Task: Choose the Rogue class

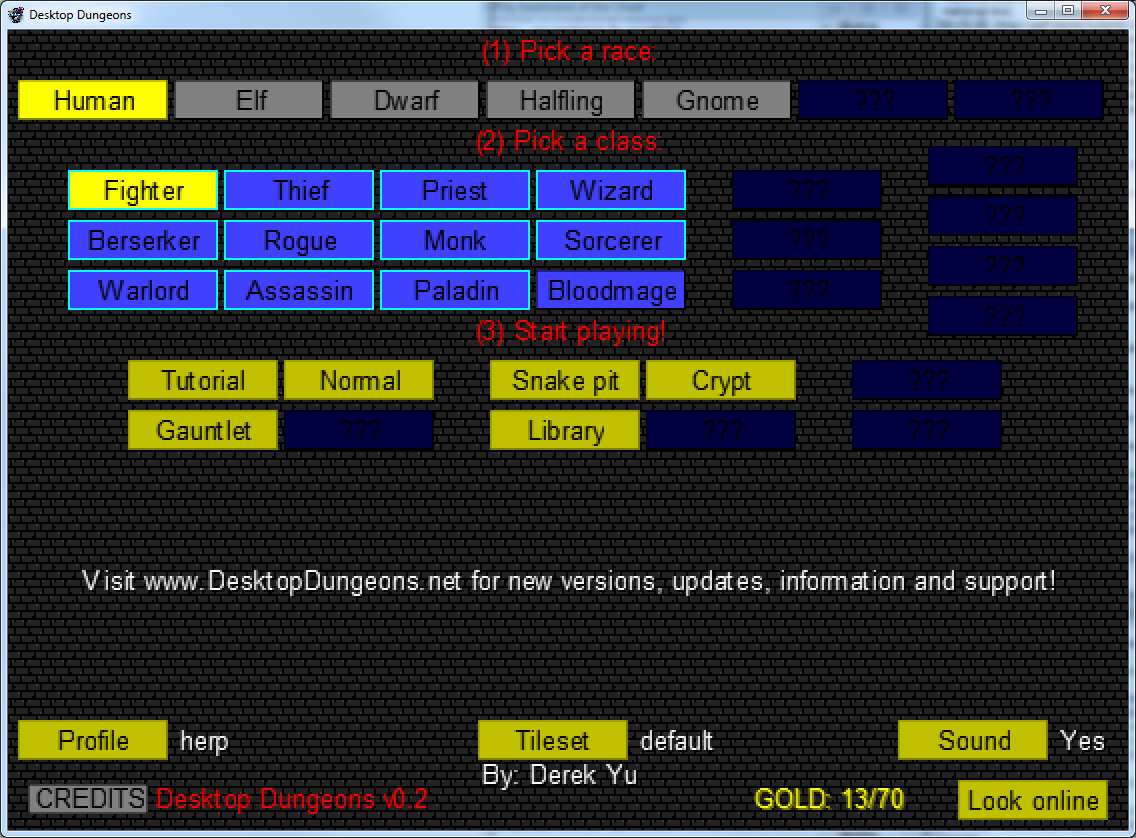Action: pos(299,240)
